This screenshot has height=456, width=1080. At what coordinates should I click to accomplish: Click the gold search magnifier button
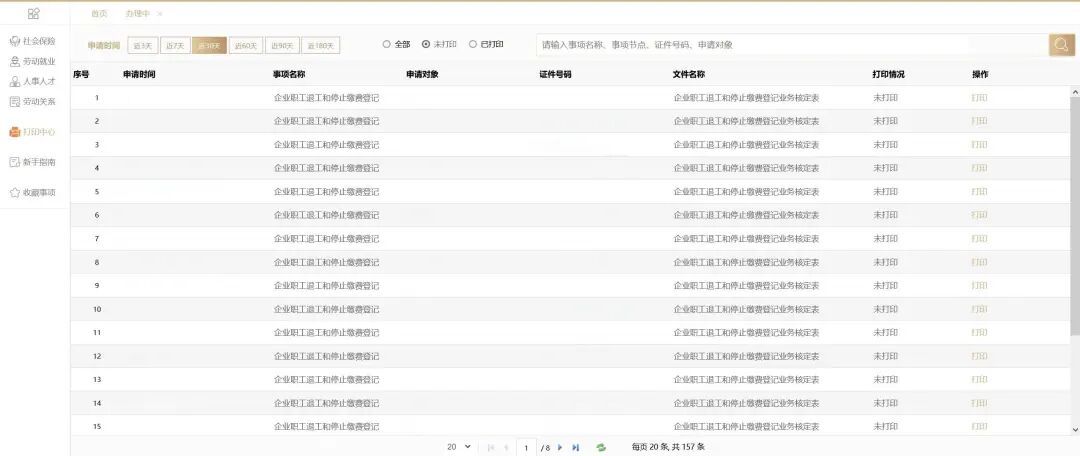(1061, 45)
